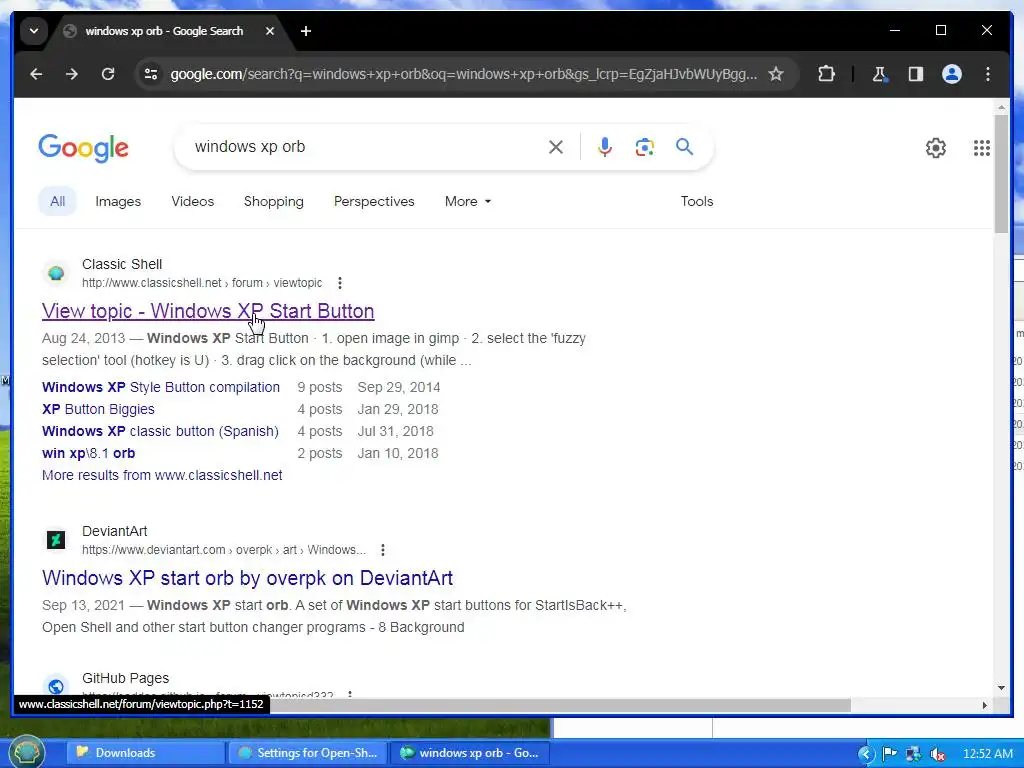This screenshot has height=768, width=1024.
Task: Open the Start orb on the taskbar
Action: [x=27, y=752]
